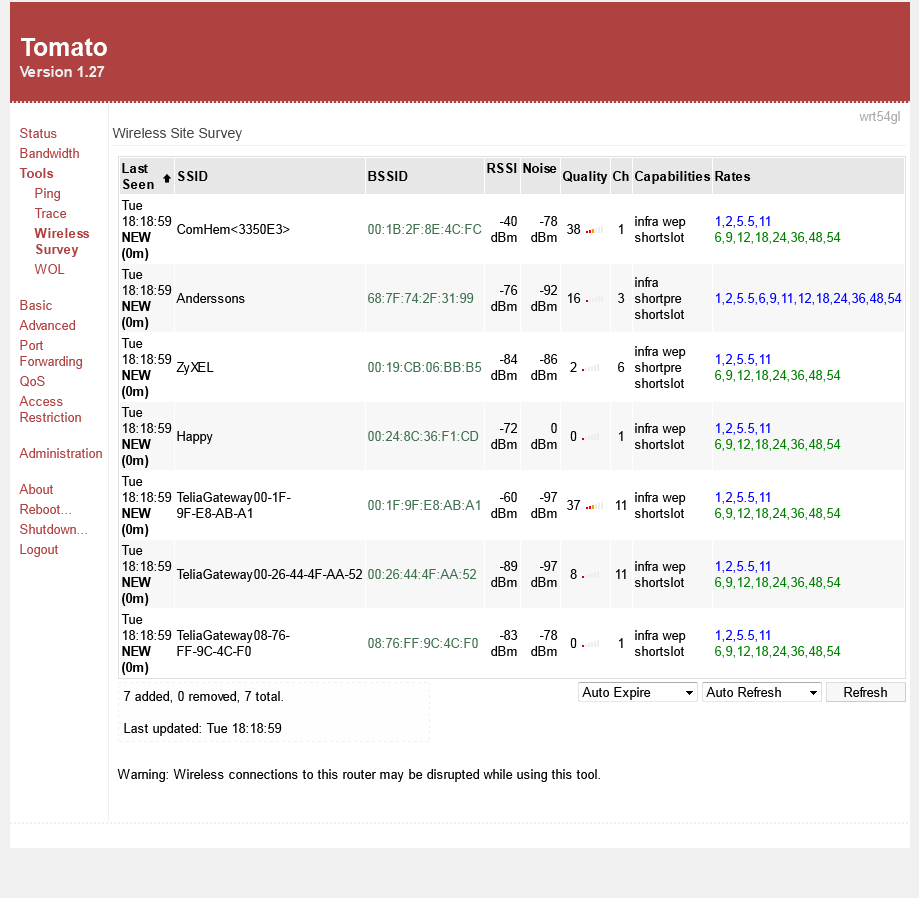
Task: Open the Auto Expire dropdown
Action: point(637,692)
